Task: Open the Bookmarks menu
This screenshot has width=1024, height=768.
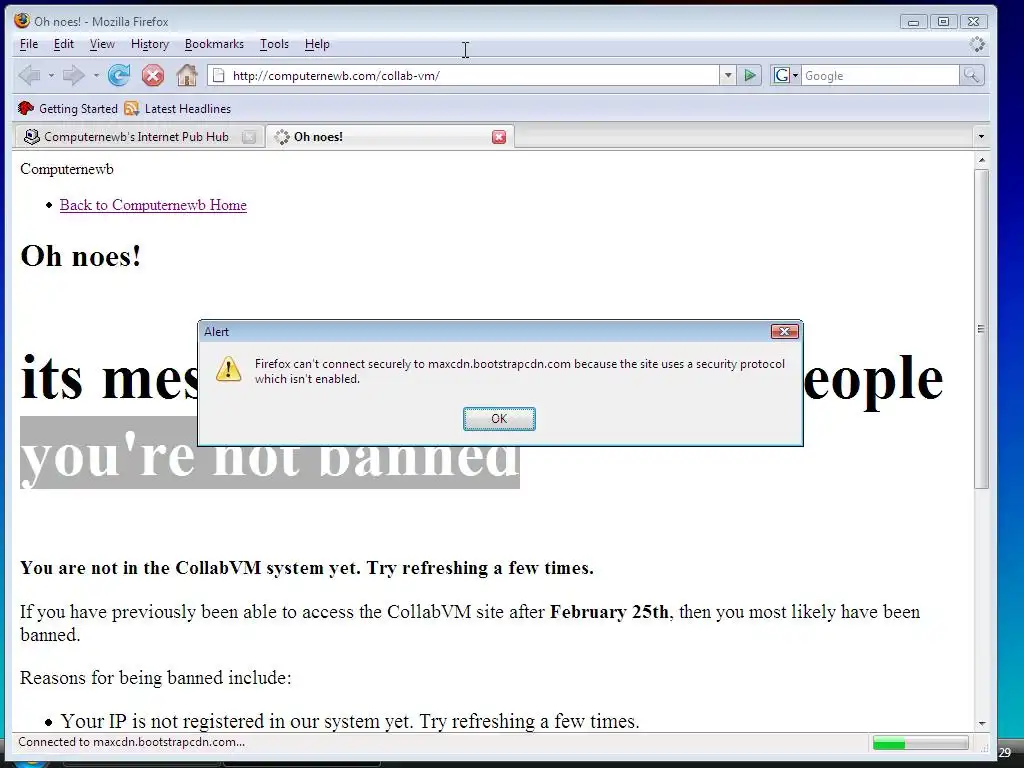Action: [214, 44]
